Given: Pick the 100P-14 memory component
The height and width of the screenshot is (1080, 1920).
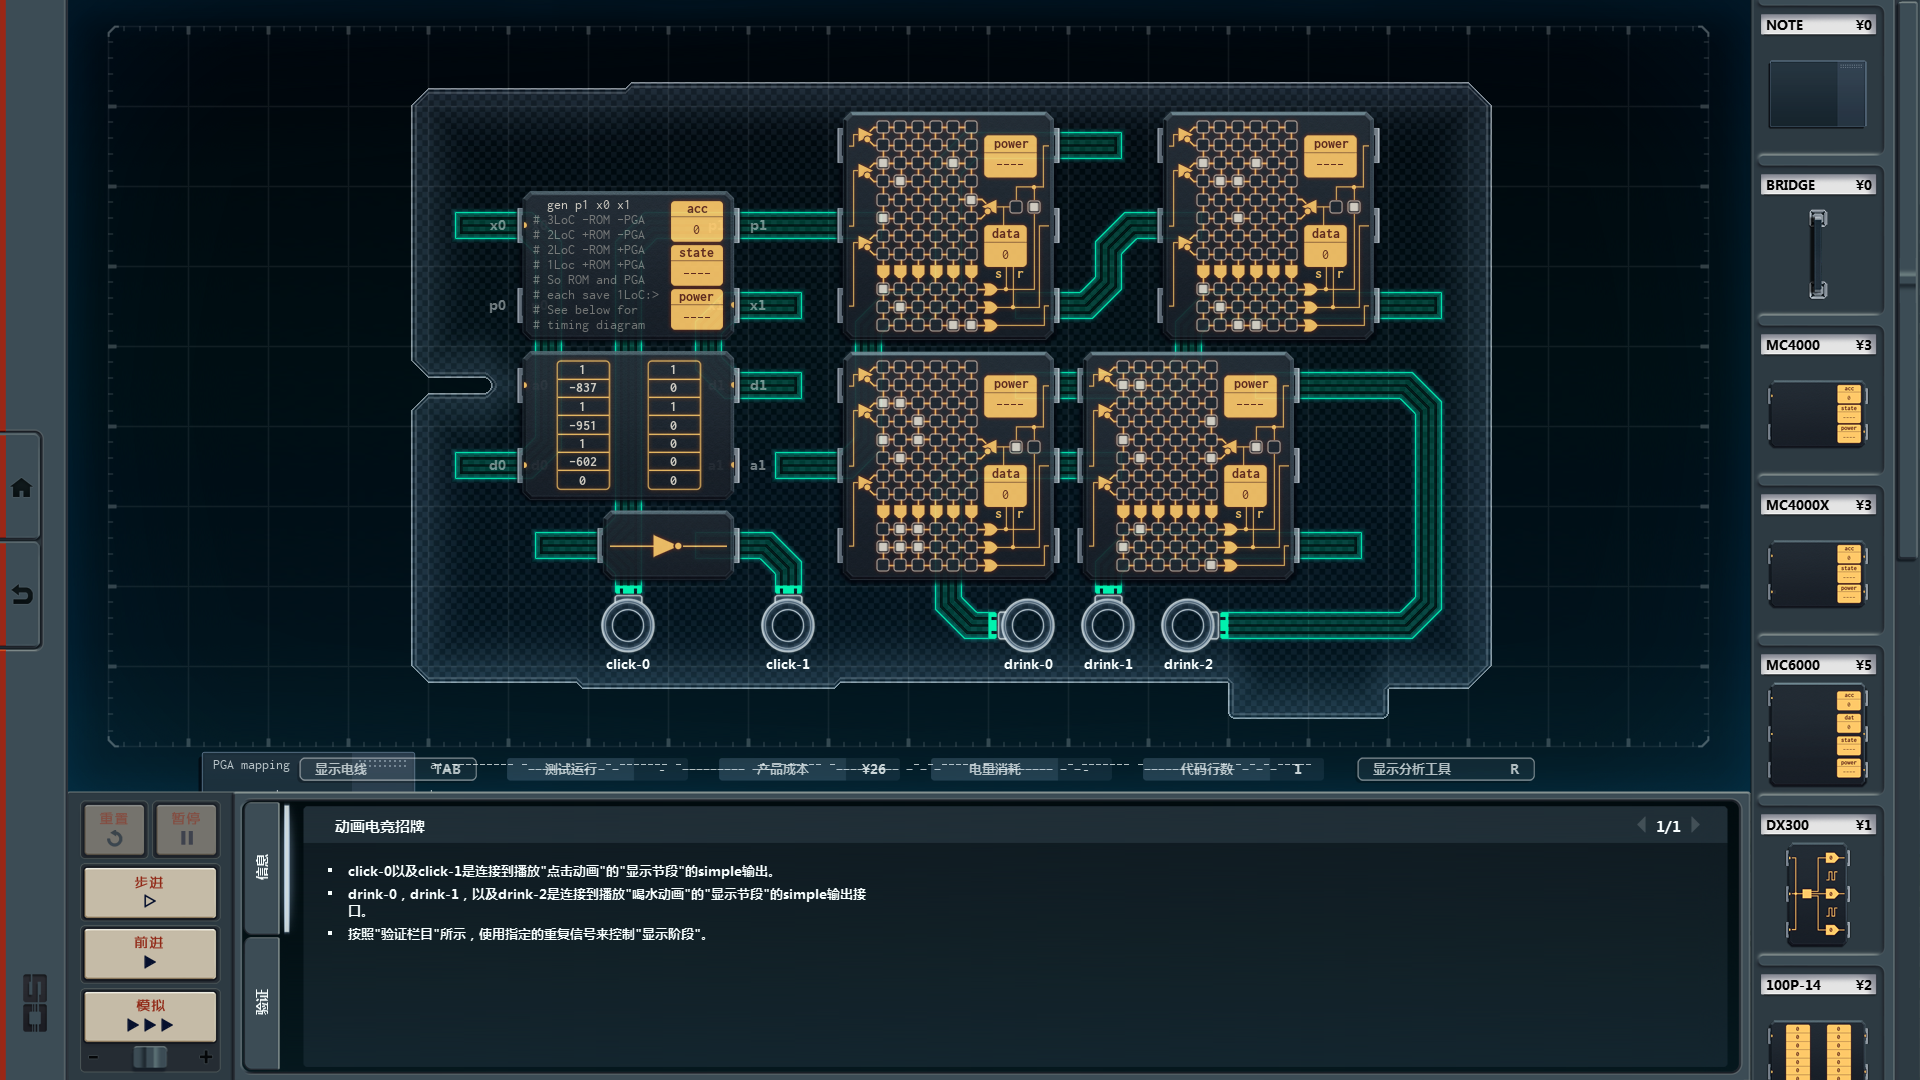Looking at the screenshot, I should [1817, 1048].
